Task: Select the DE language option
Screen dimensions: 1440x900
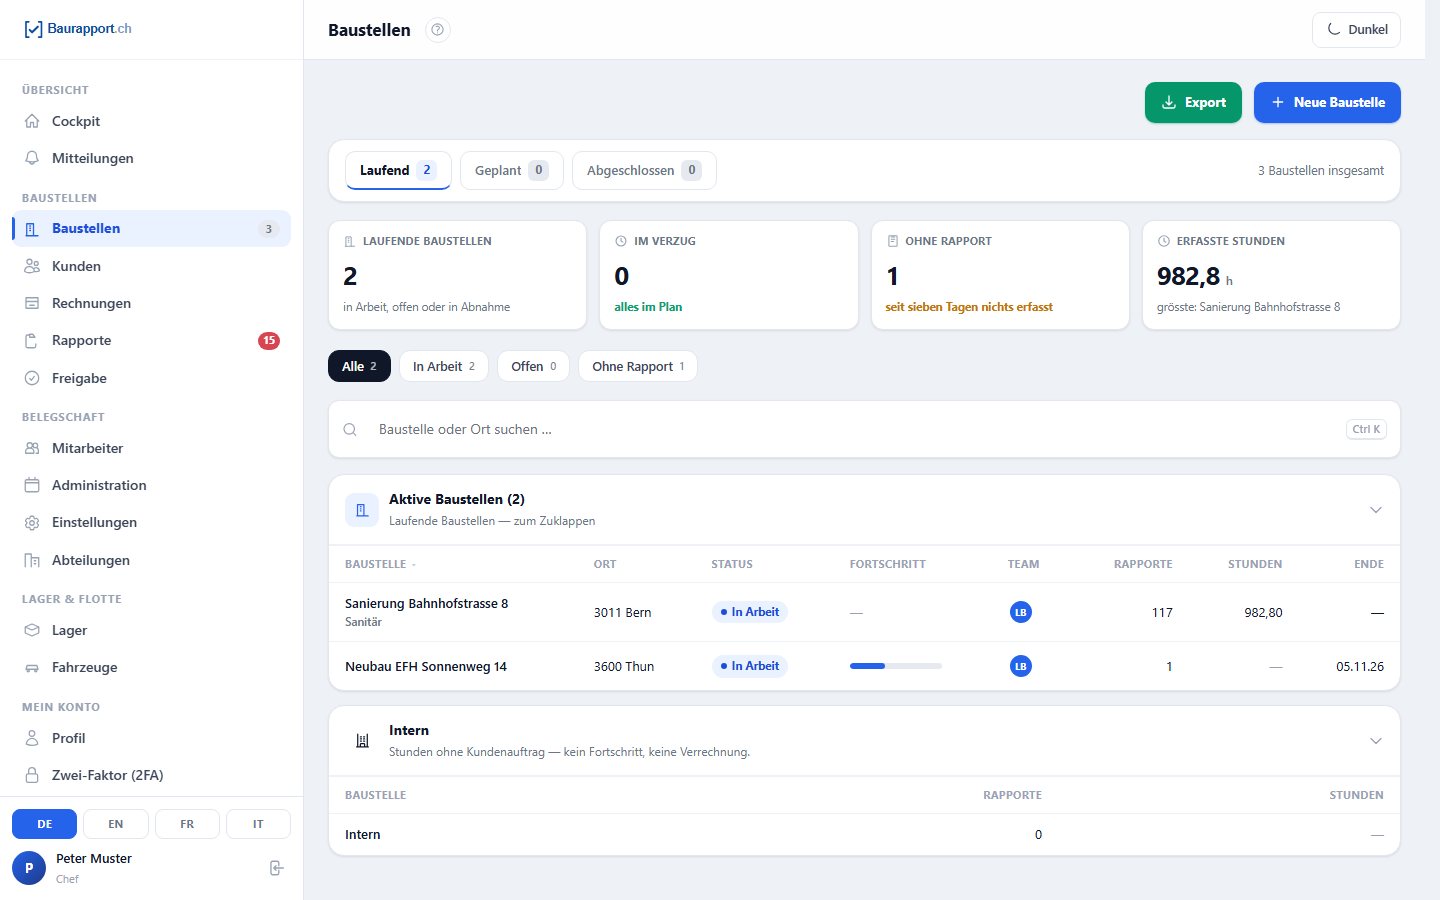Action: coord(44,824)
